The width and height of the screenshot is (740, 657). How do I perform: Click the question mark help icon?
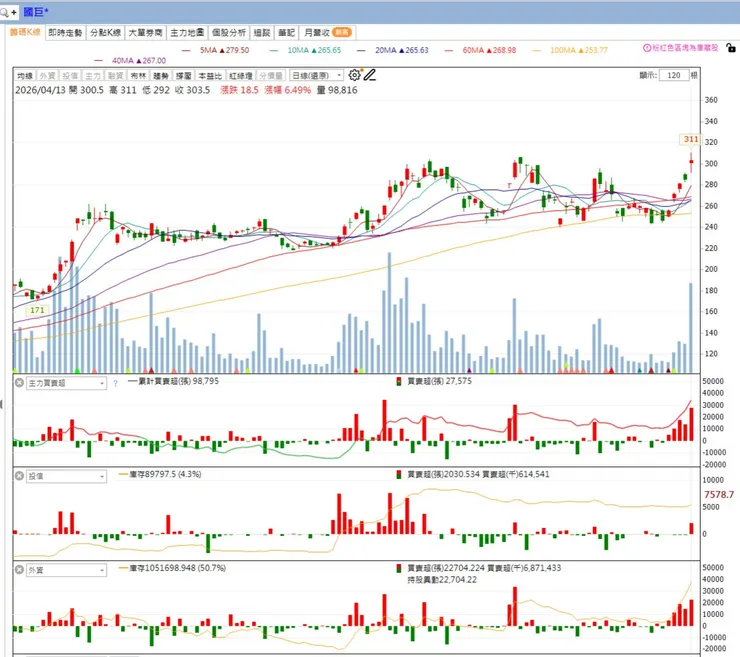click(116, 383)
